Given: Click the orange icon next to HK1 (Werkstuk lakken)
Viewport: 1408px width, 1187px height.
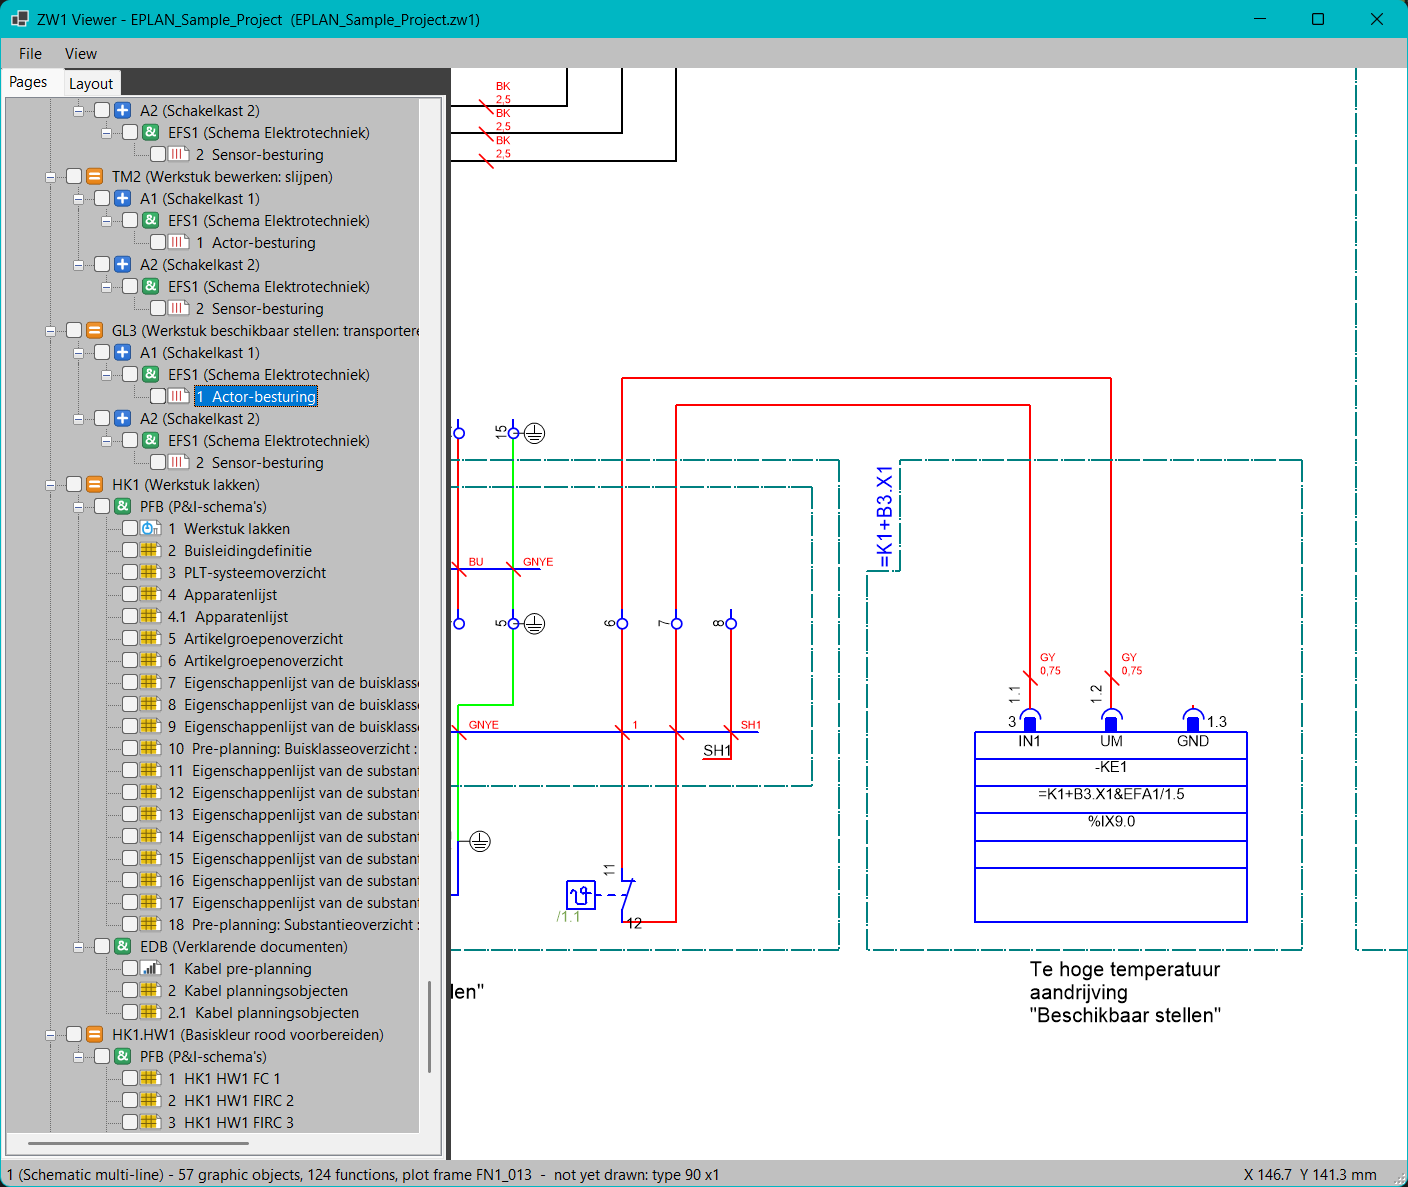Looking at the screenshot, I should (x=95, y=485).
